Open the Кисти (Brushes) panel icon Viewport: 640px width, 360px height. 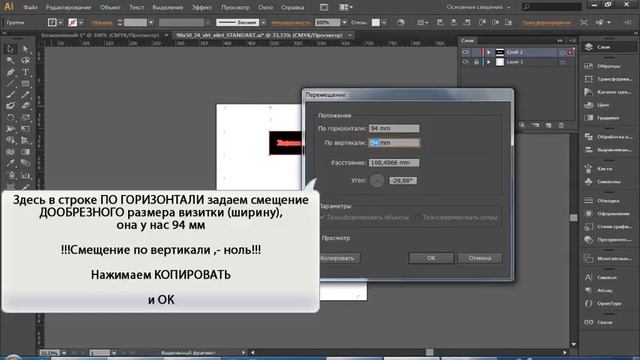(x=588, y=168)
